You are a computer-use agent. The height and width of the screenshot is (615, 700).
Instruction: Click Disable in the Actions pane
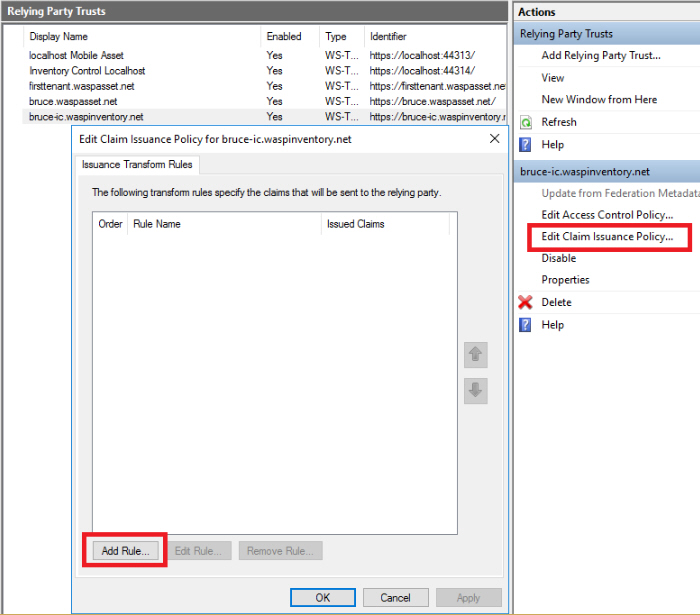559,258
